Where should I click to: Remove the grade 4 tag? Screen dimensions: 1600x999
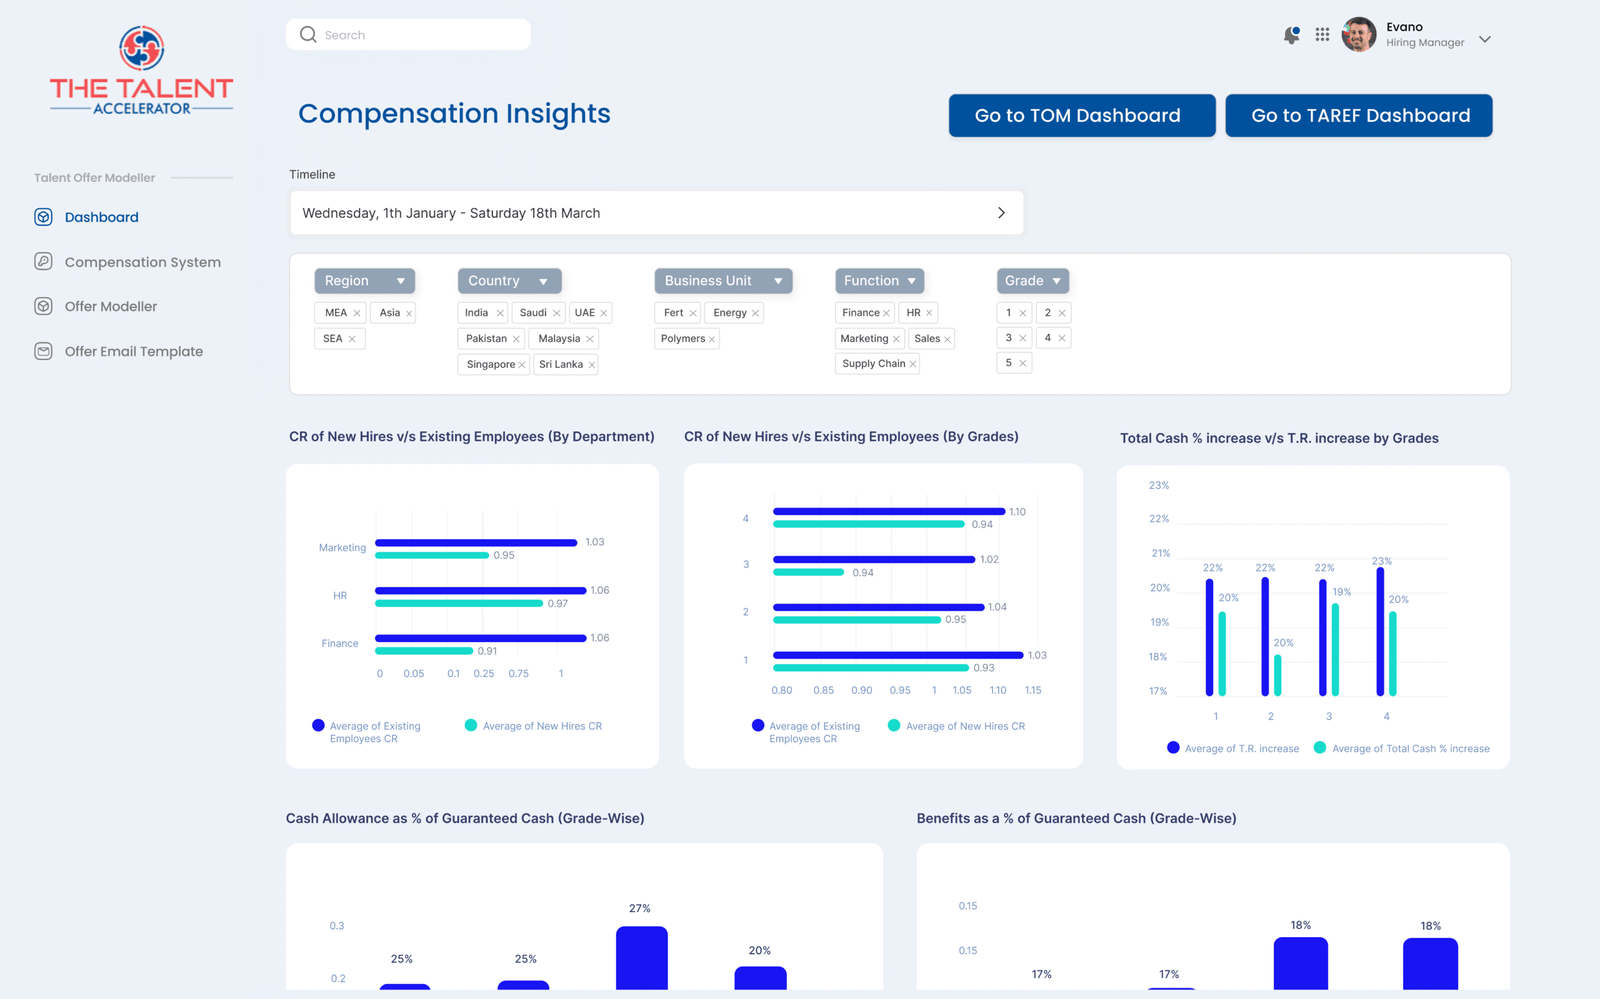(1062, 338)
